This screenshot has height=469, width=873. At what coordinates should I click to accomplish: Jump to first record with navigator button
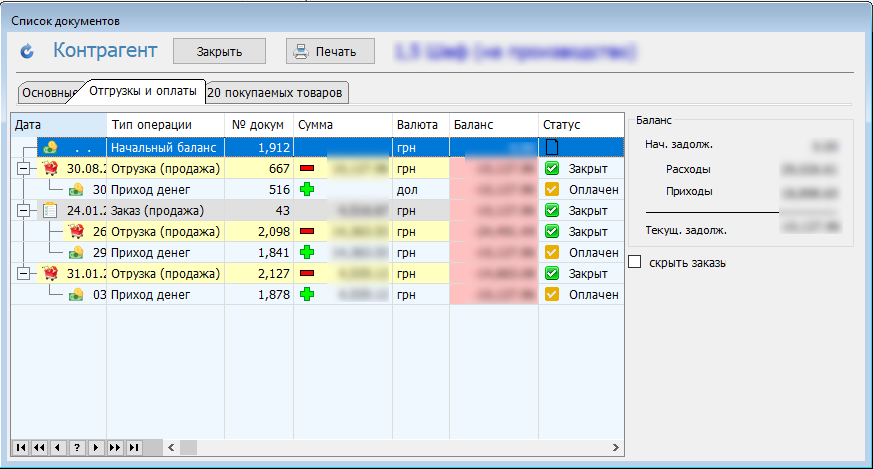[x=20, y=447]
